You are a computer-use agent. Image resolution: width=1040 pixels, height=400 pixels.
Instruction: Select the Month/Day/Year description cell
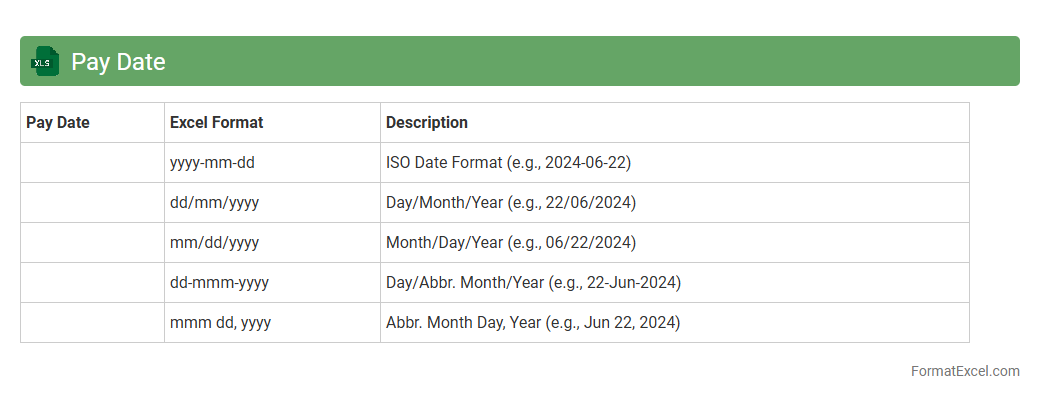tap(511, 243)
